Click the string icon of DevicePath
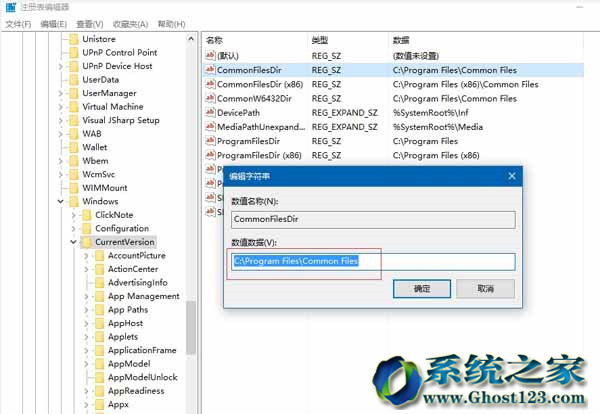 pyautogui.click(x=210, y=113)
